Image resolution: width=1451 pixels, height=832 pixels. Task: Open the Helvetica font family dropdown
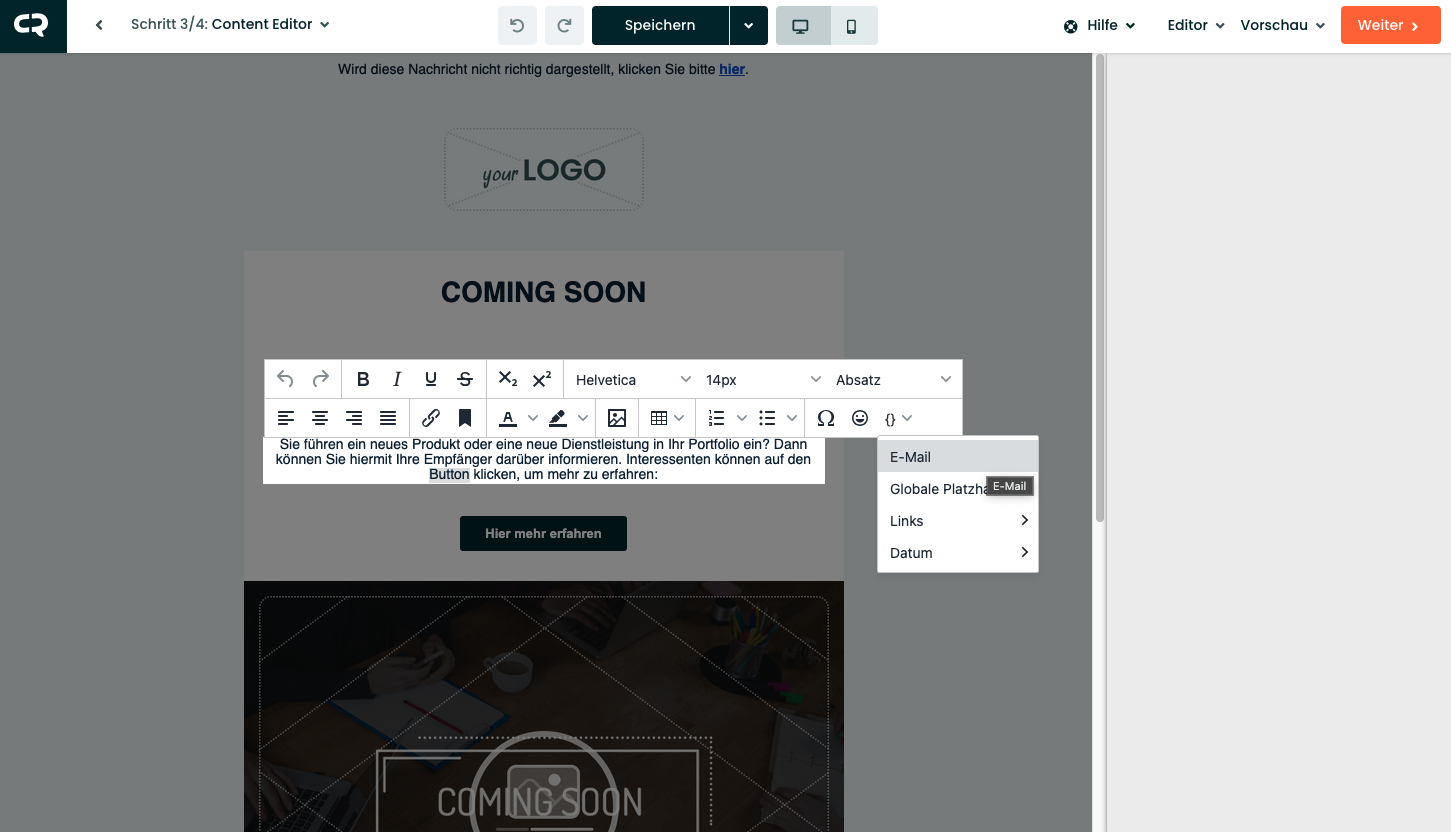pos(633,380)
